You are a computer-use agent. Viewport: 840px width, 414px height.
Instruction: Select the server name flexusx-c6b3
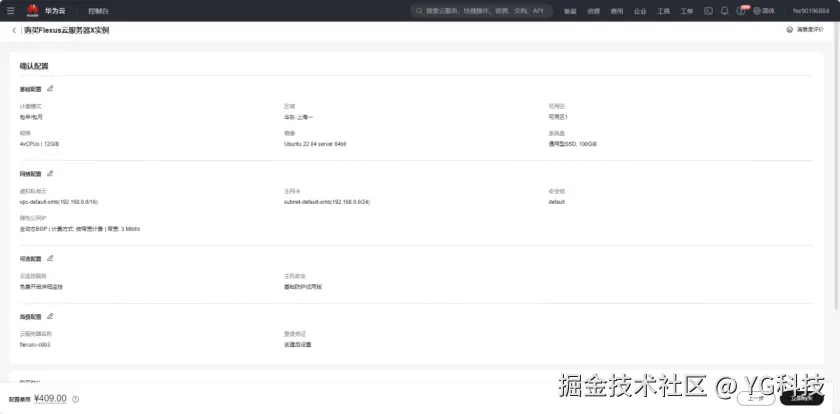click(x=35, y=344)
